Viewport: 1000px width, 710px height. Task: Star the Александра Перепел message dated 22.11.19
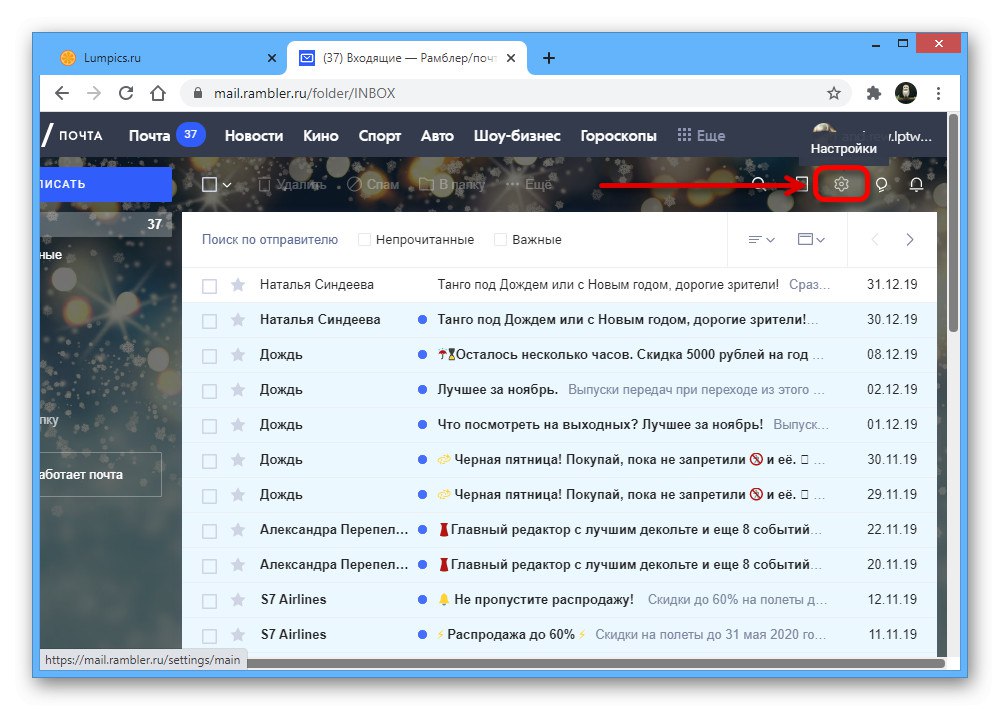(238, 529)
